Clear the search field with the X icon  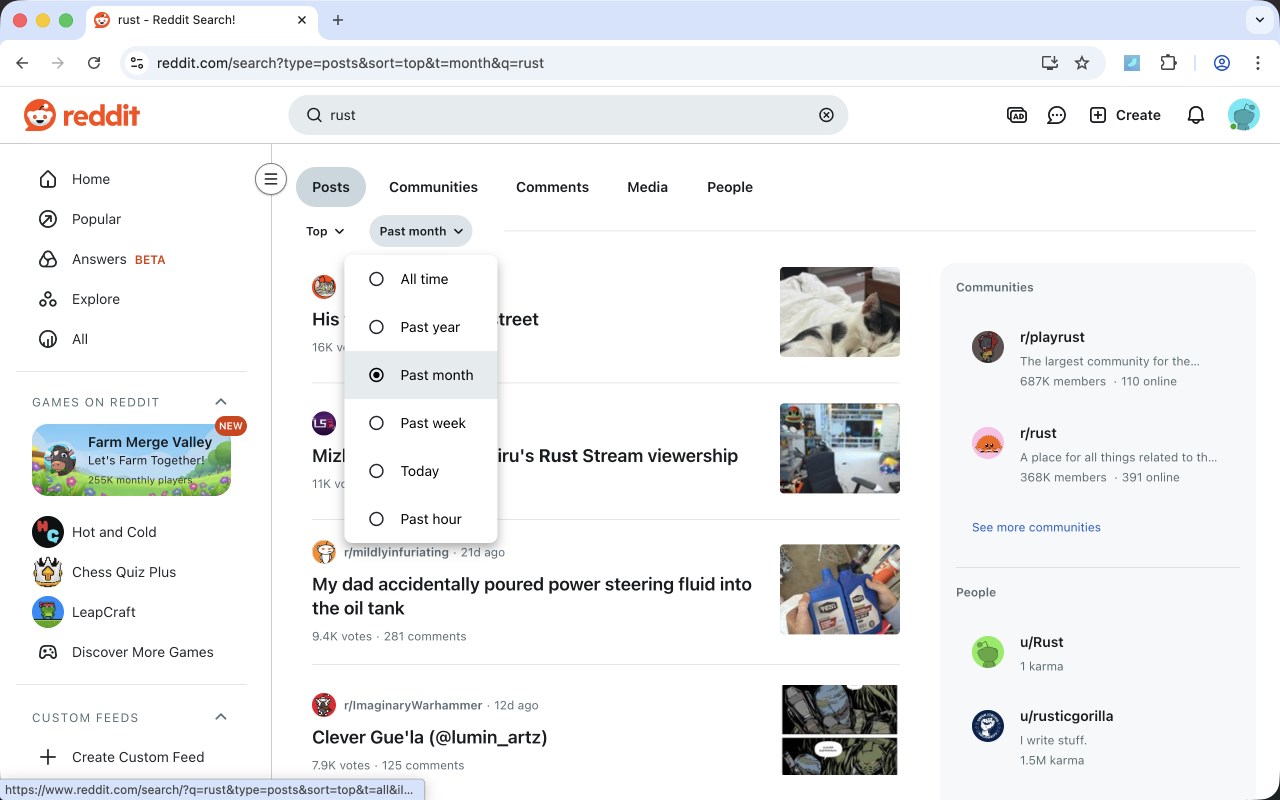(826, 115)
